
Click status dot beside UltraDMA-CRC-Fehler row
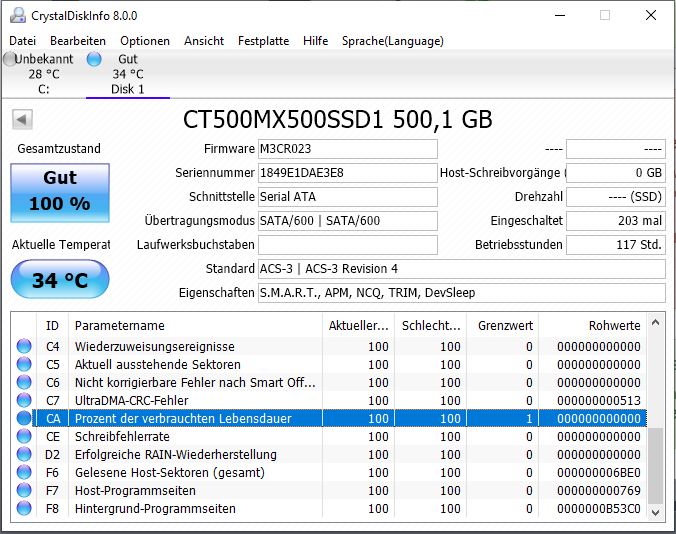[x=24, y=400]
